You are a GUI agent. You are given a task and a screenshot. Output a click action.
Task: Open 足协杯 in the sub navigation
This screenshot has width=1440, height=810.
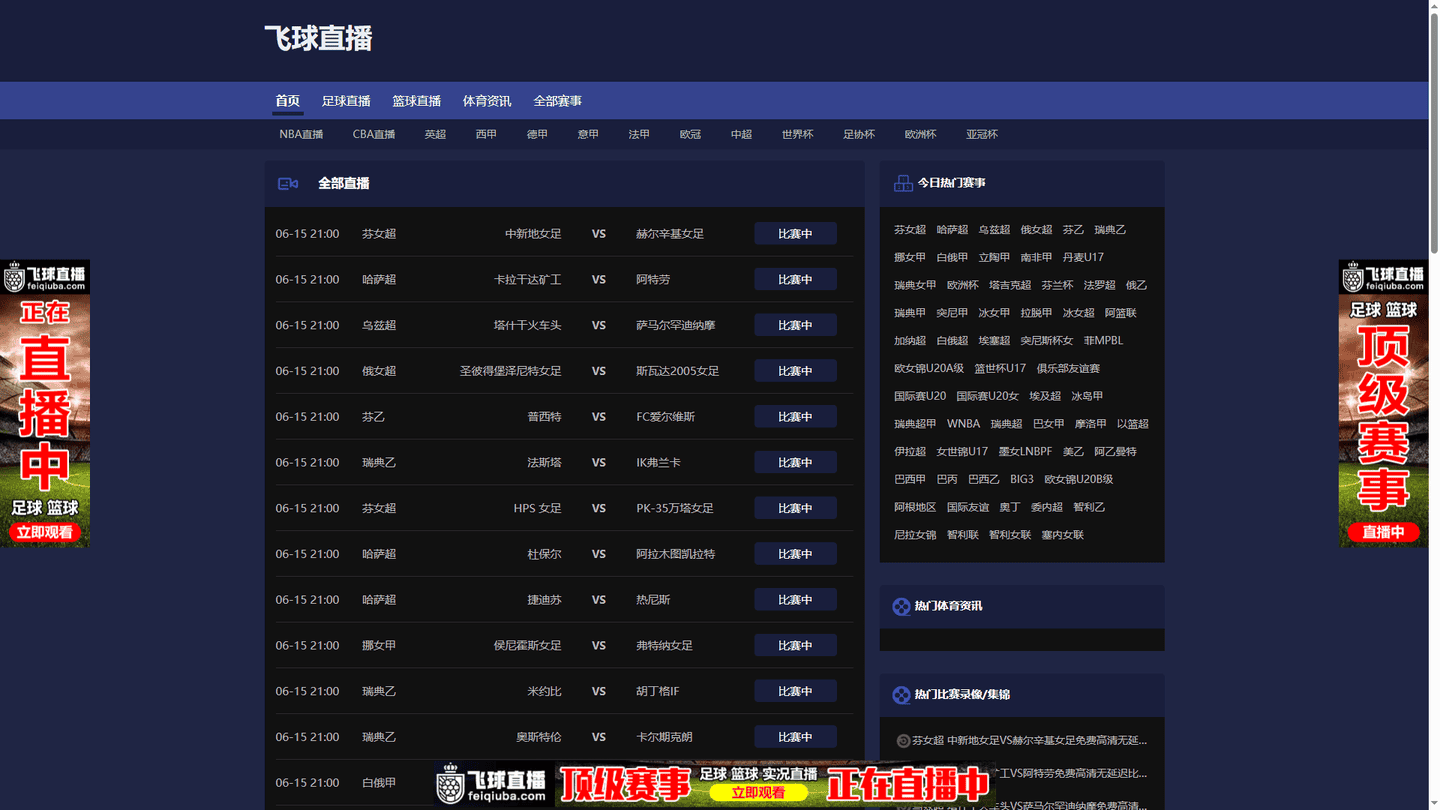tap(858, 134)
